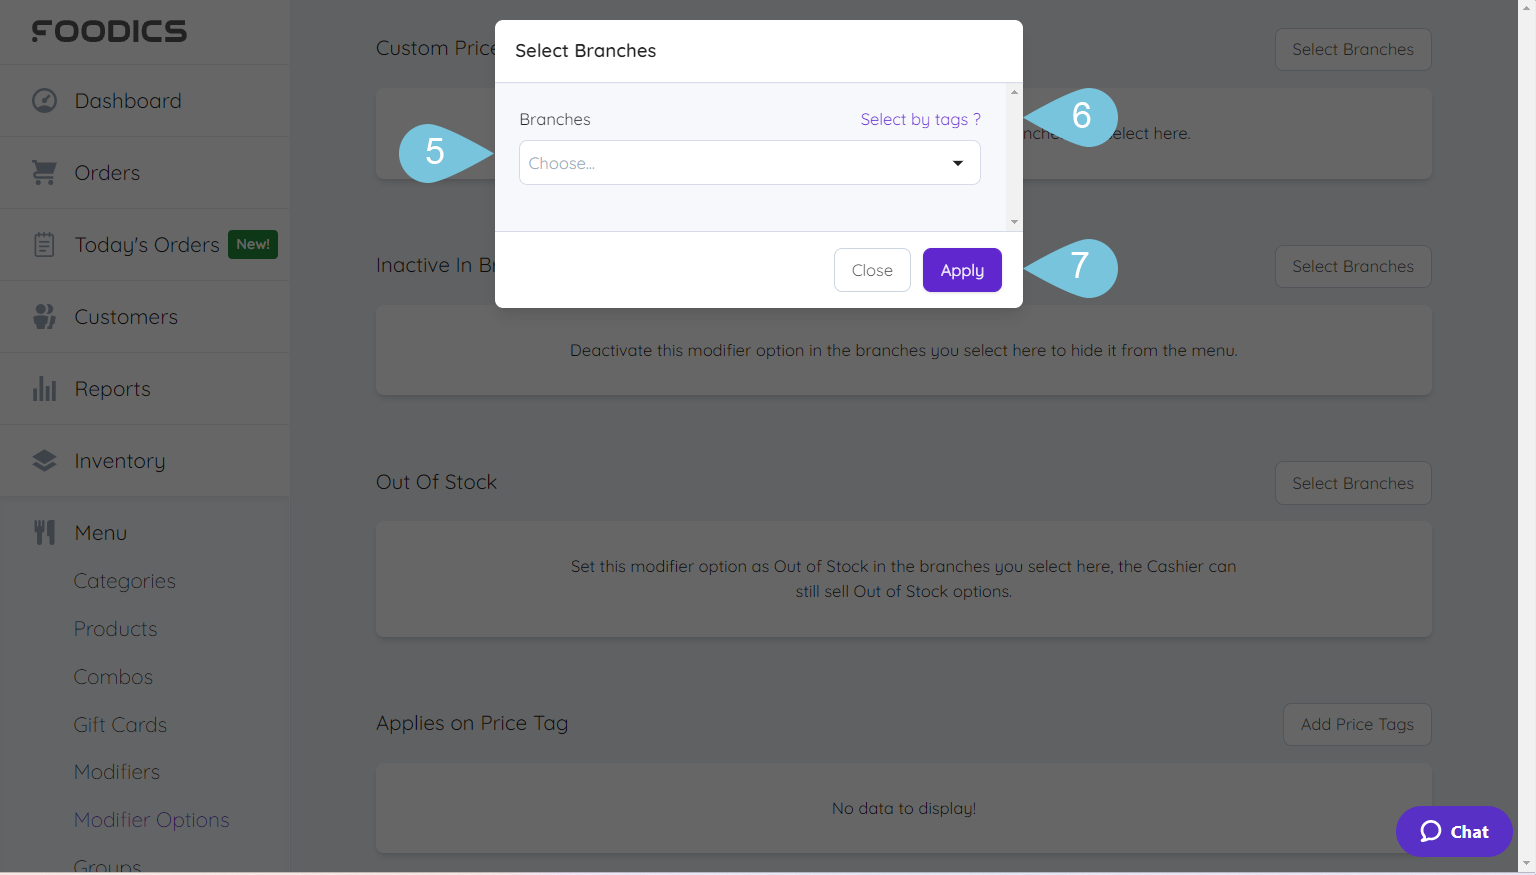Click the page vertical scrollbar
The width and height of the screenshot is (1536, 875).
click(1527, 437)
